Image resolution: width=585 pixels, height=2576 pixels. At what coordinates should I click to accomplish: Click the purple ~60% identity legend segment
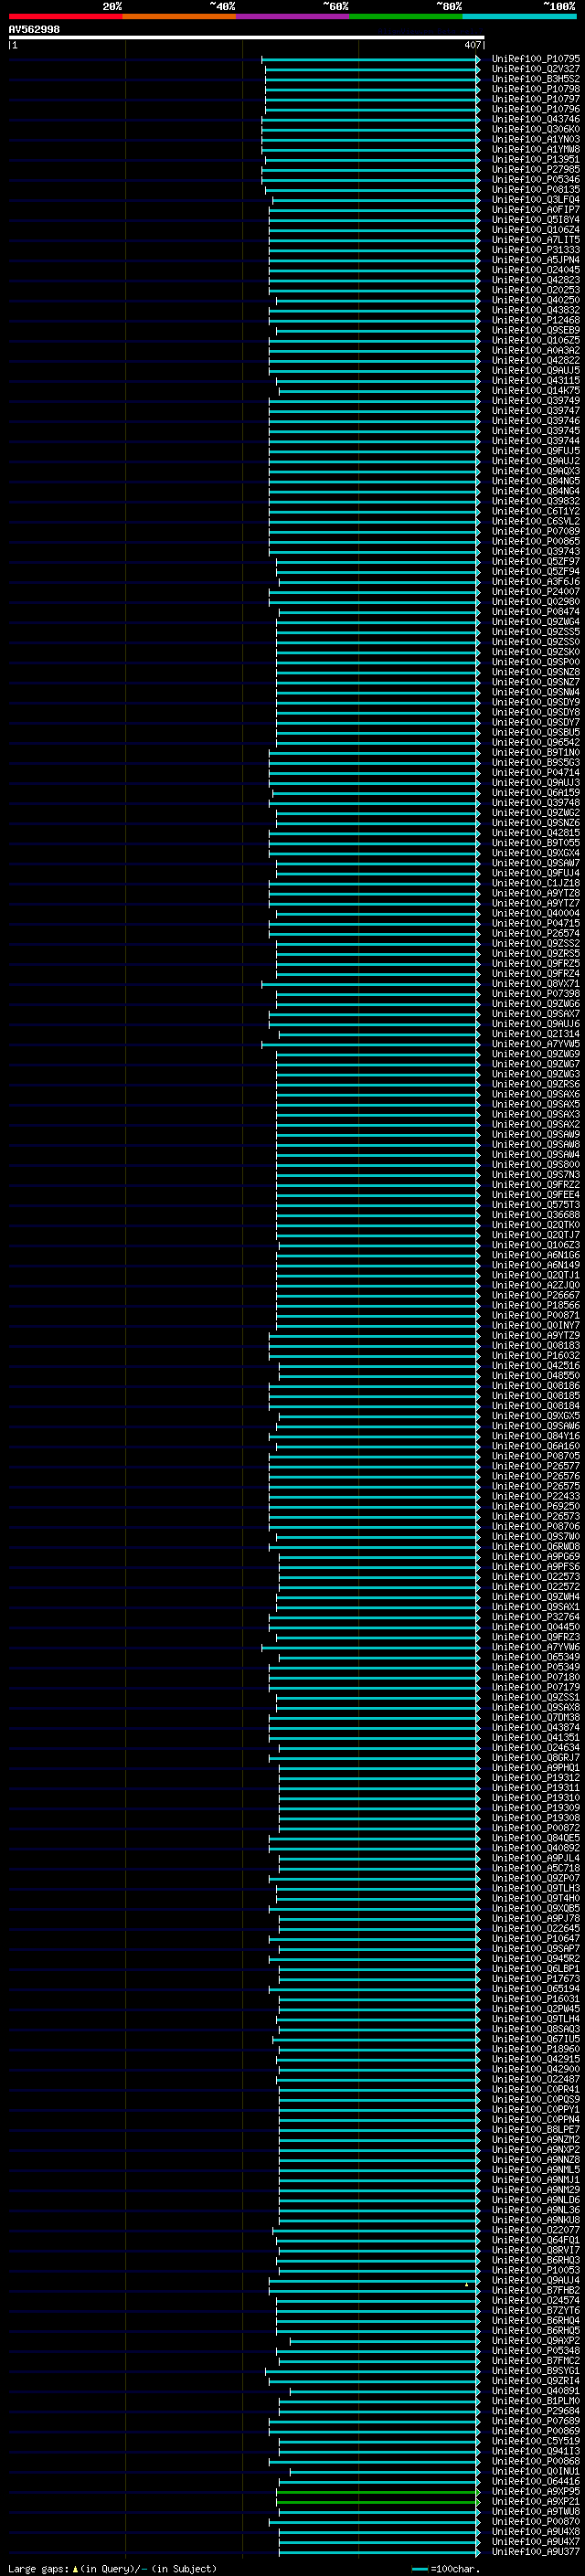(293, 16)
